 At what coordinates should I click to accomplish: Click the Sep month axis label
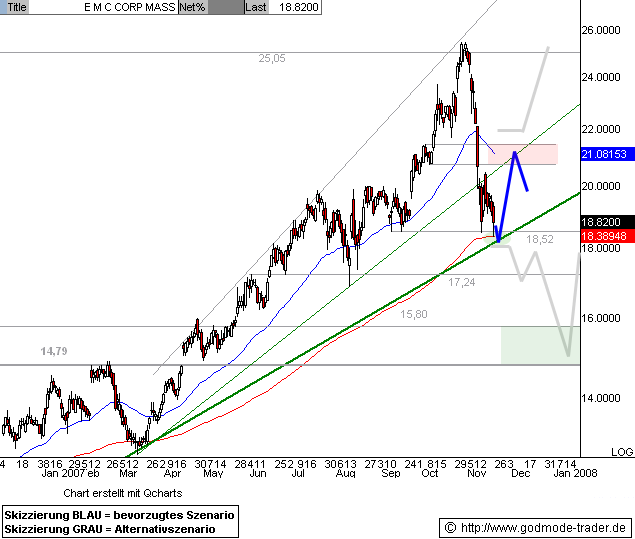tap(390, 473)
